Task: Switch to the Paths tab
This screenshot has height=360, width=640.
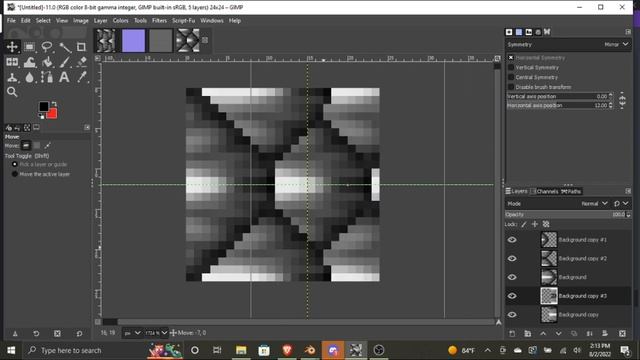Action: 571,191
